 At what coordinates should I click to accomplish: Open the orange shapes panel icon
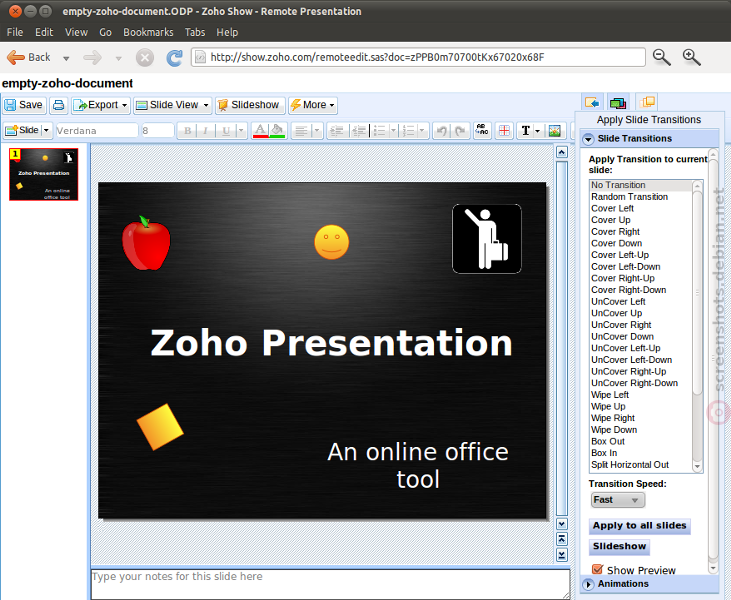click(648, 101)
